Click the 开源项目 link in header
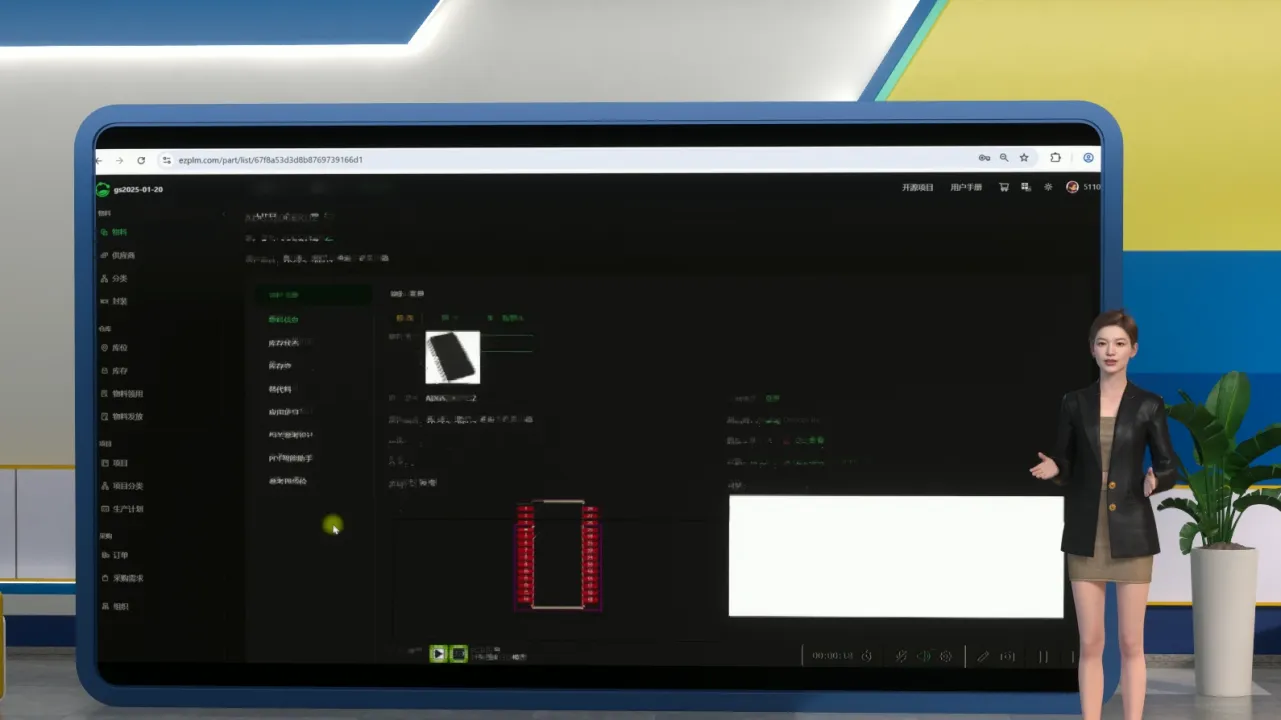Image resolution: width=1281 pixels, height=720 pixels. point(917,187)
